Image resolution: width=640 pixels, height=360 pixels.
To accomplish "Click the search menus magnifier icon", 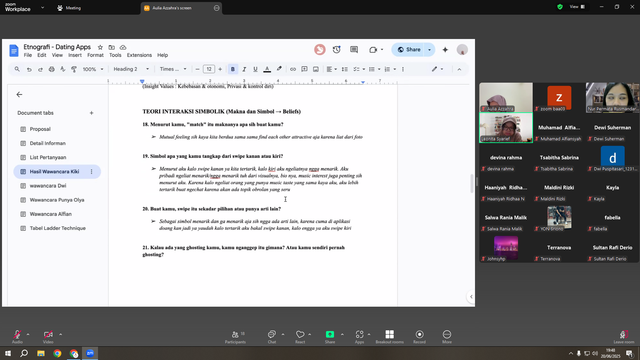I will 17,69.
